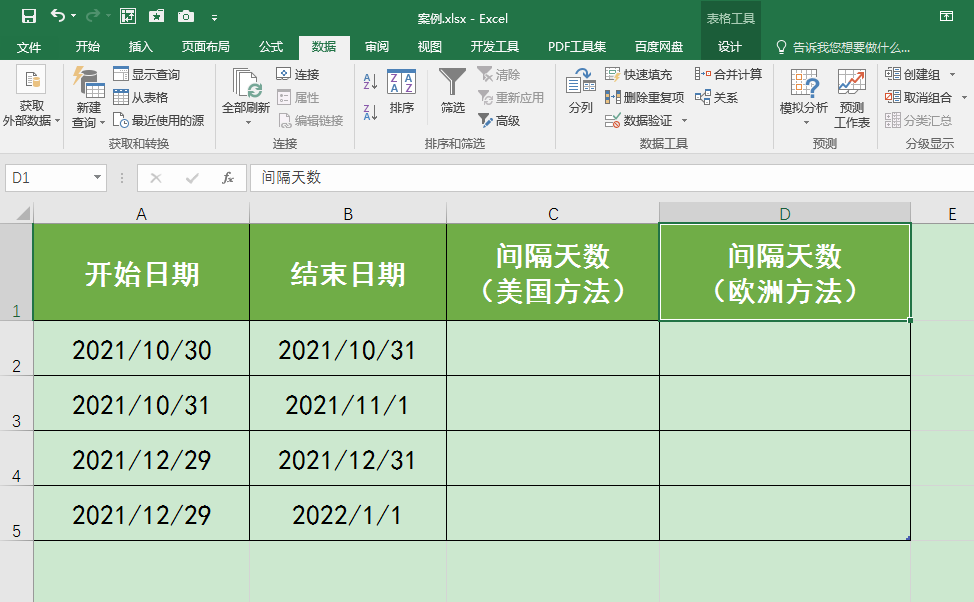This screenshot has height=602, width=974.
Task: Switch to the 开发工具 ribbon tab
Action: click(494, 47)
